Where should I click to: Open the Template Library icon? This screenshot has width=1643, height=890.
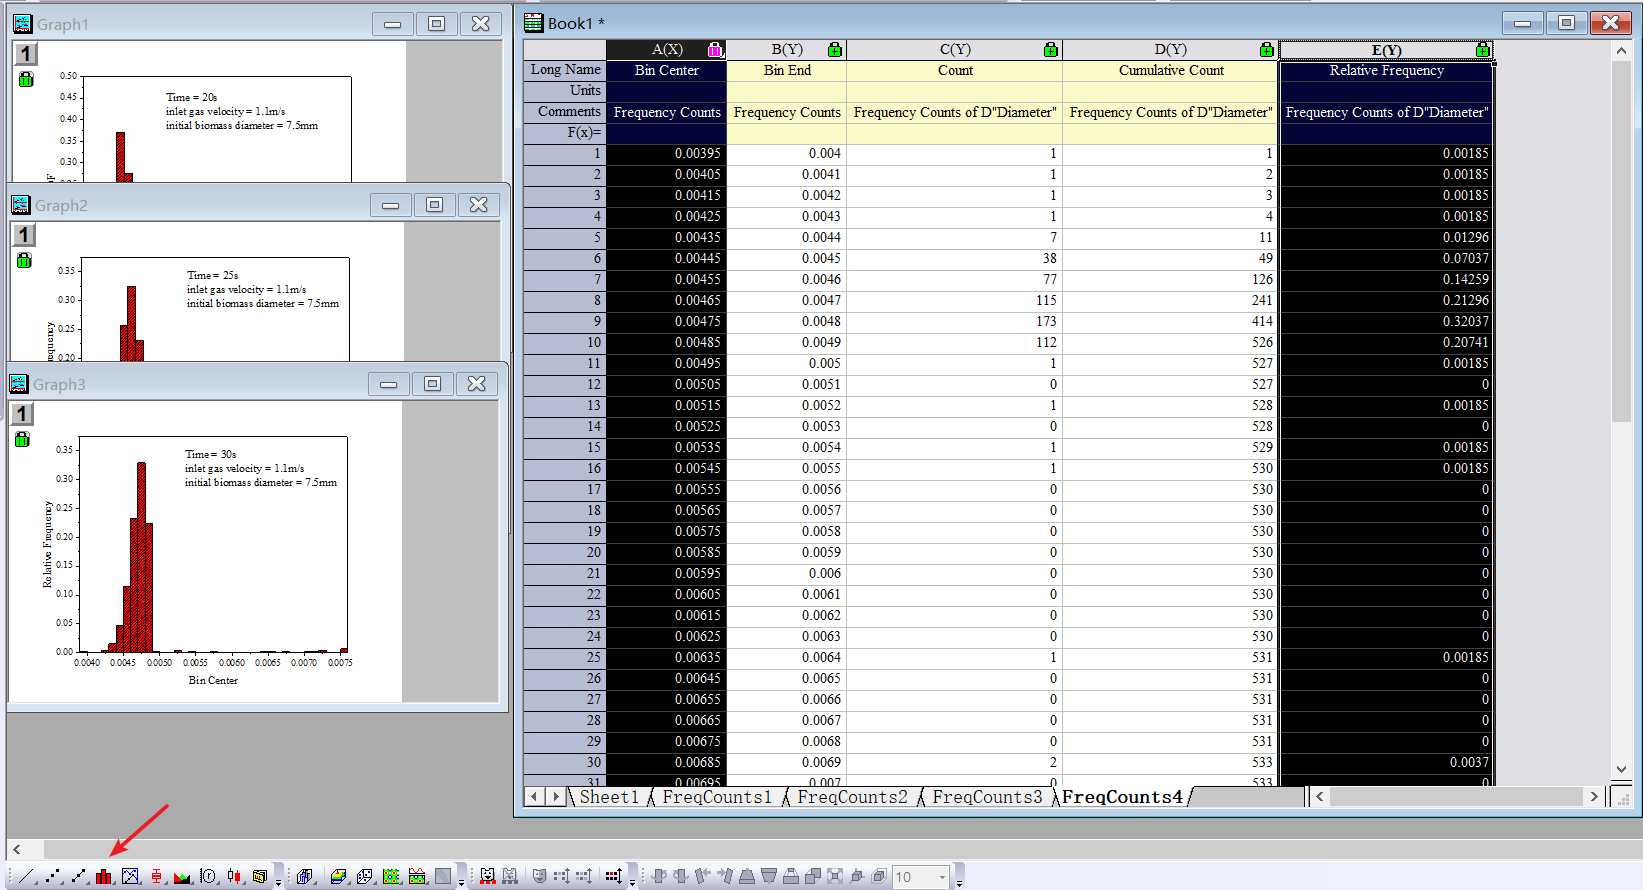[260, 876]
